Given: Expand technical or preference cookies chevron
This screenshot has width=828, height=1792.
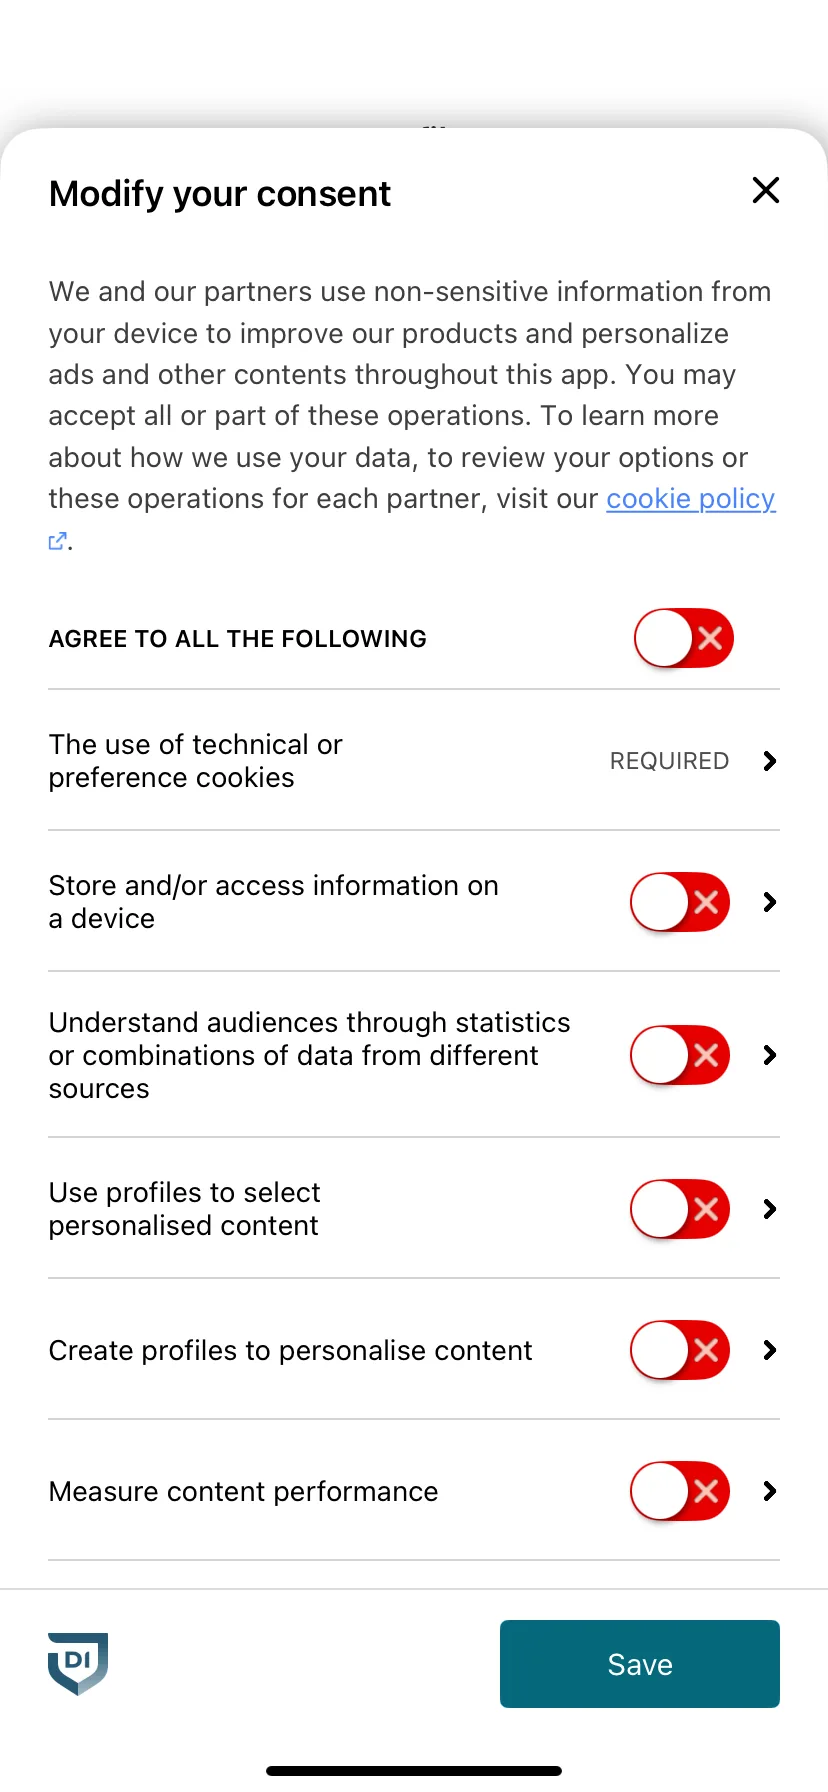Looking at the screenshot, I should pos(769,761).
